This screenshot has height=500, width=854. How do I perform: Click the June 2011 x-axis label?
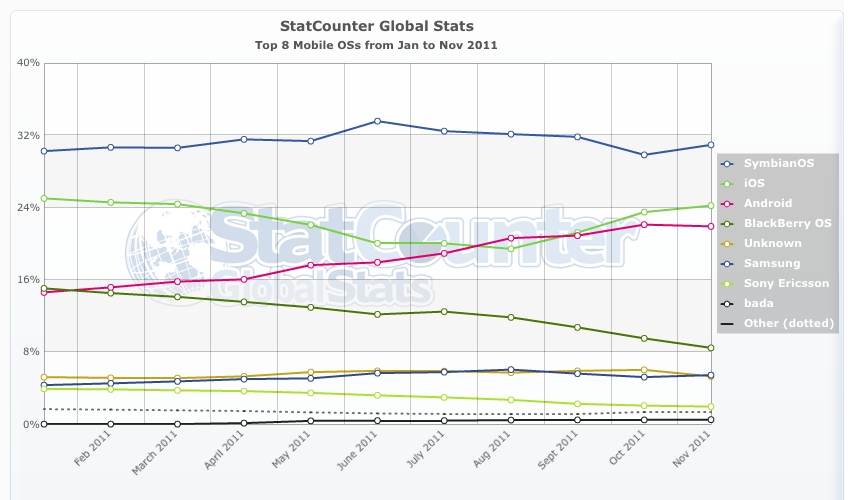(x=362, y=452)
